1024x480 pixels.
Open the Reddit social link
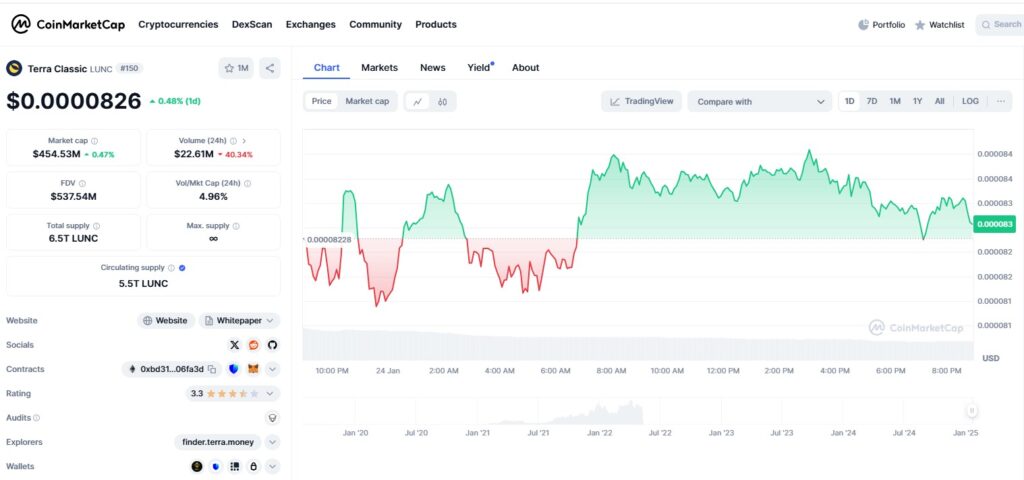point(254,345)
